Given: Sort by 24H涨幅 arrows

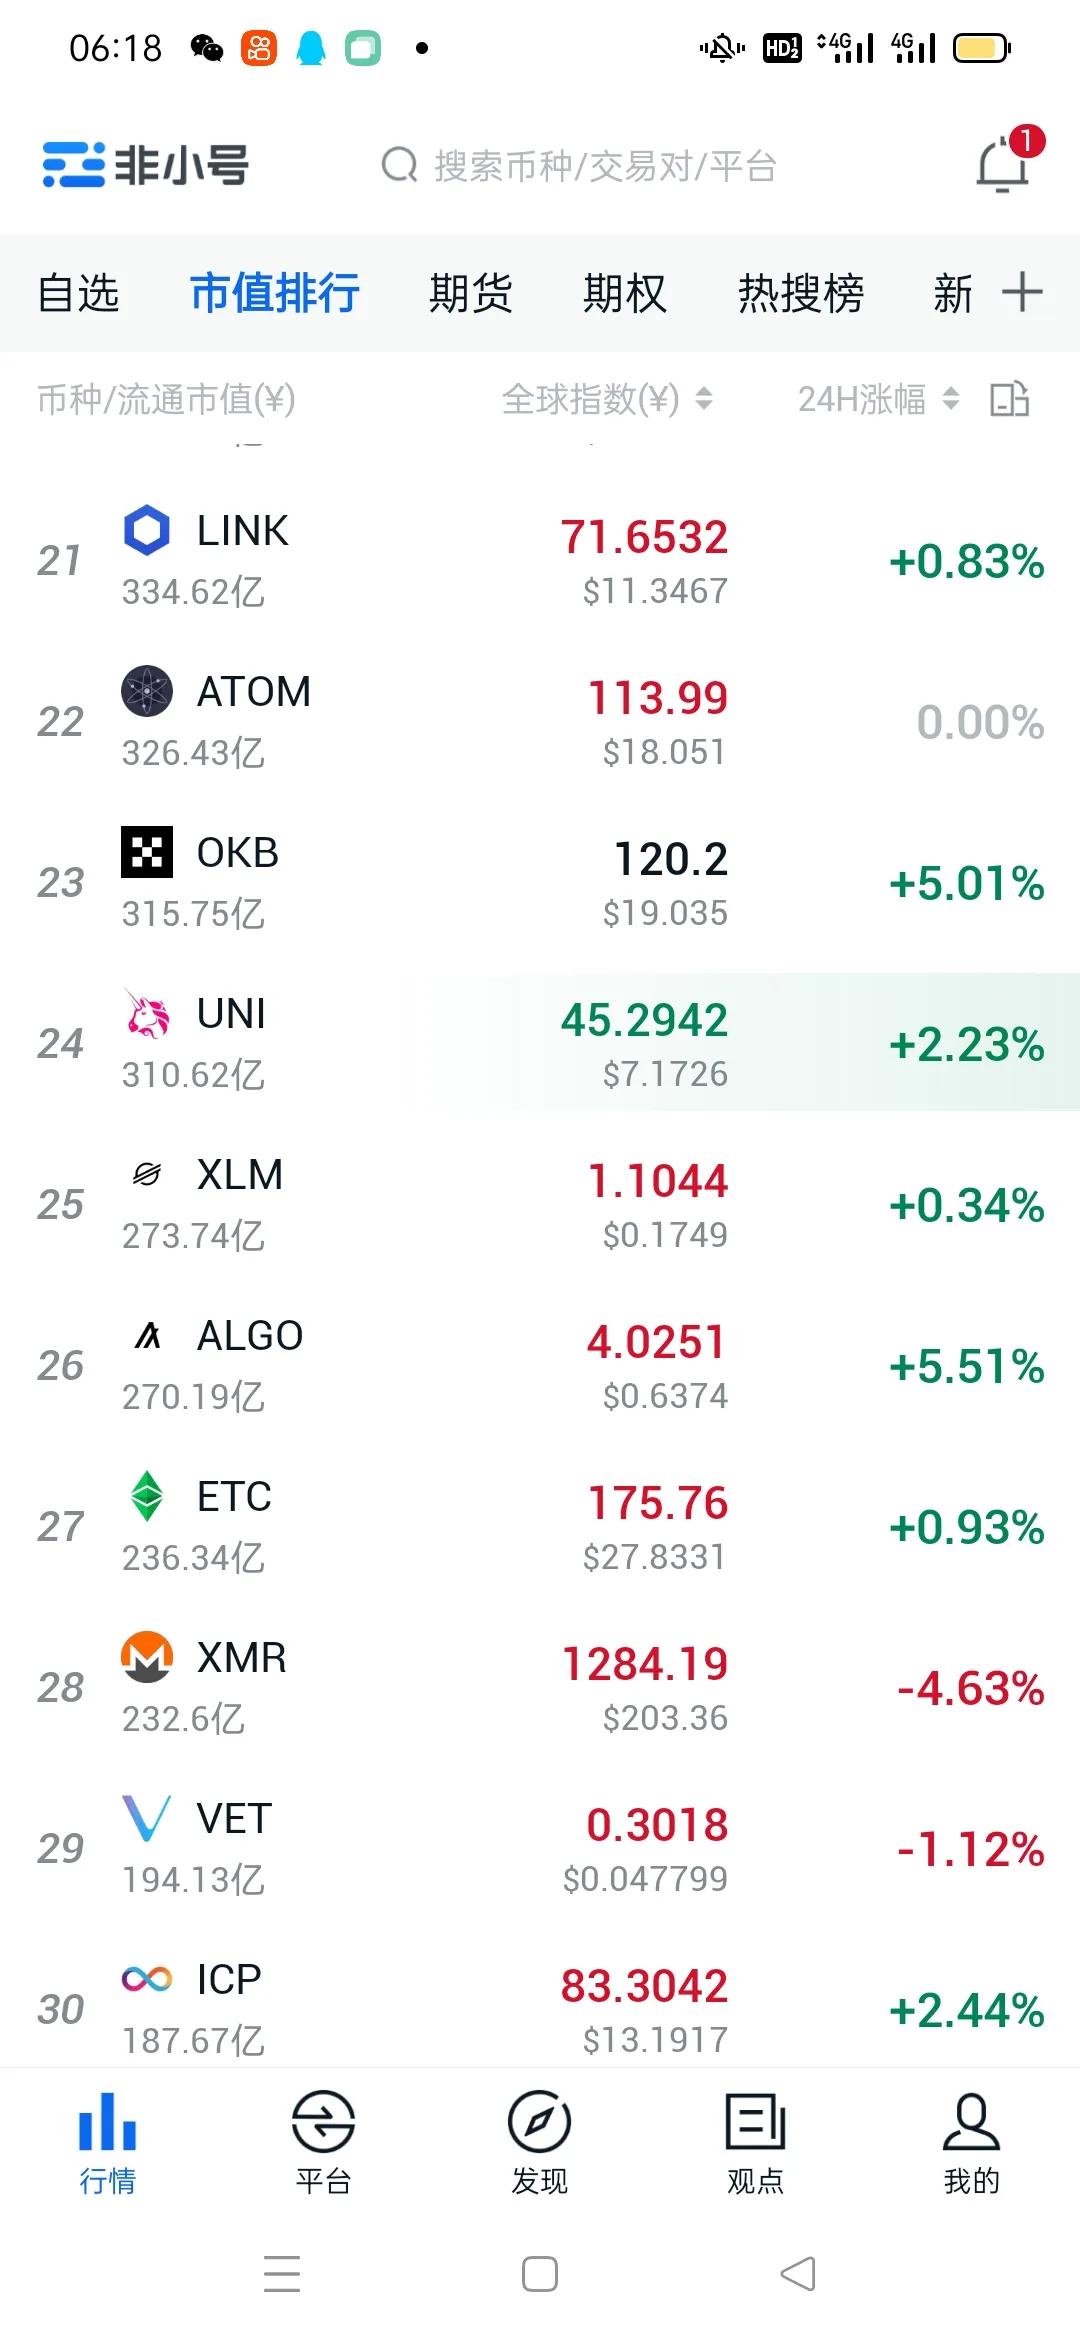Looking at the screenshot, I should tap(951, 399).
